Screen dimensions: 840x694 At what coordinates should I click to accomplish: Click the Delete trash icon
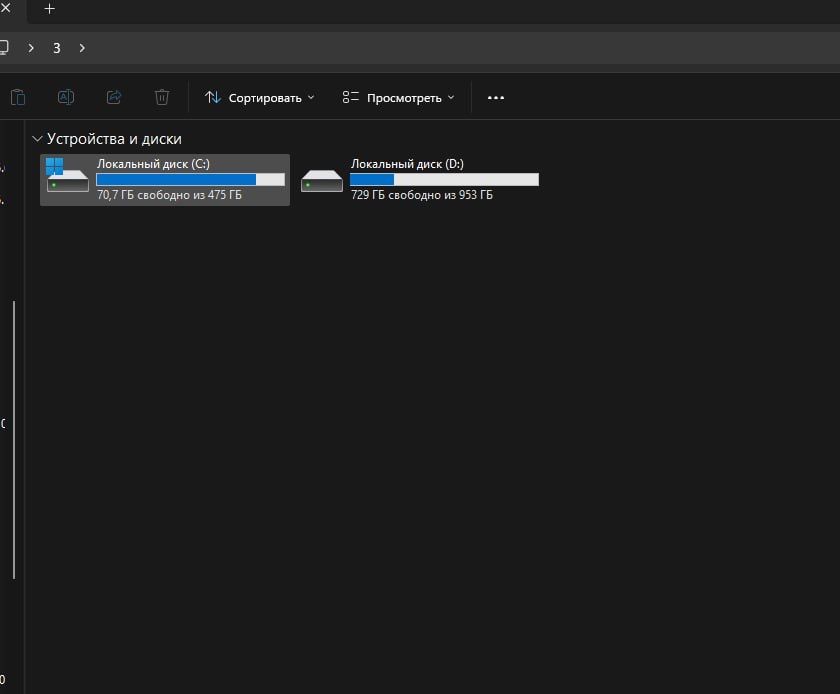tap(162, 98)
